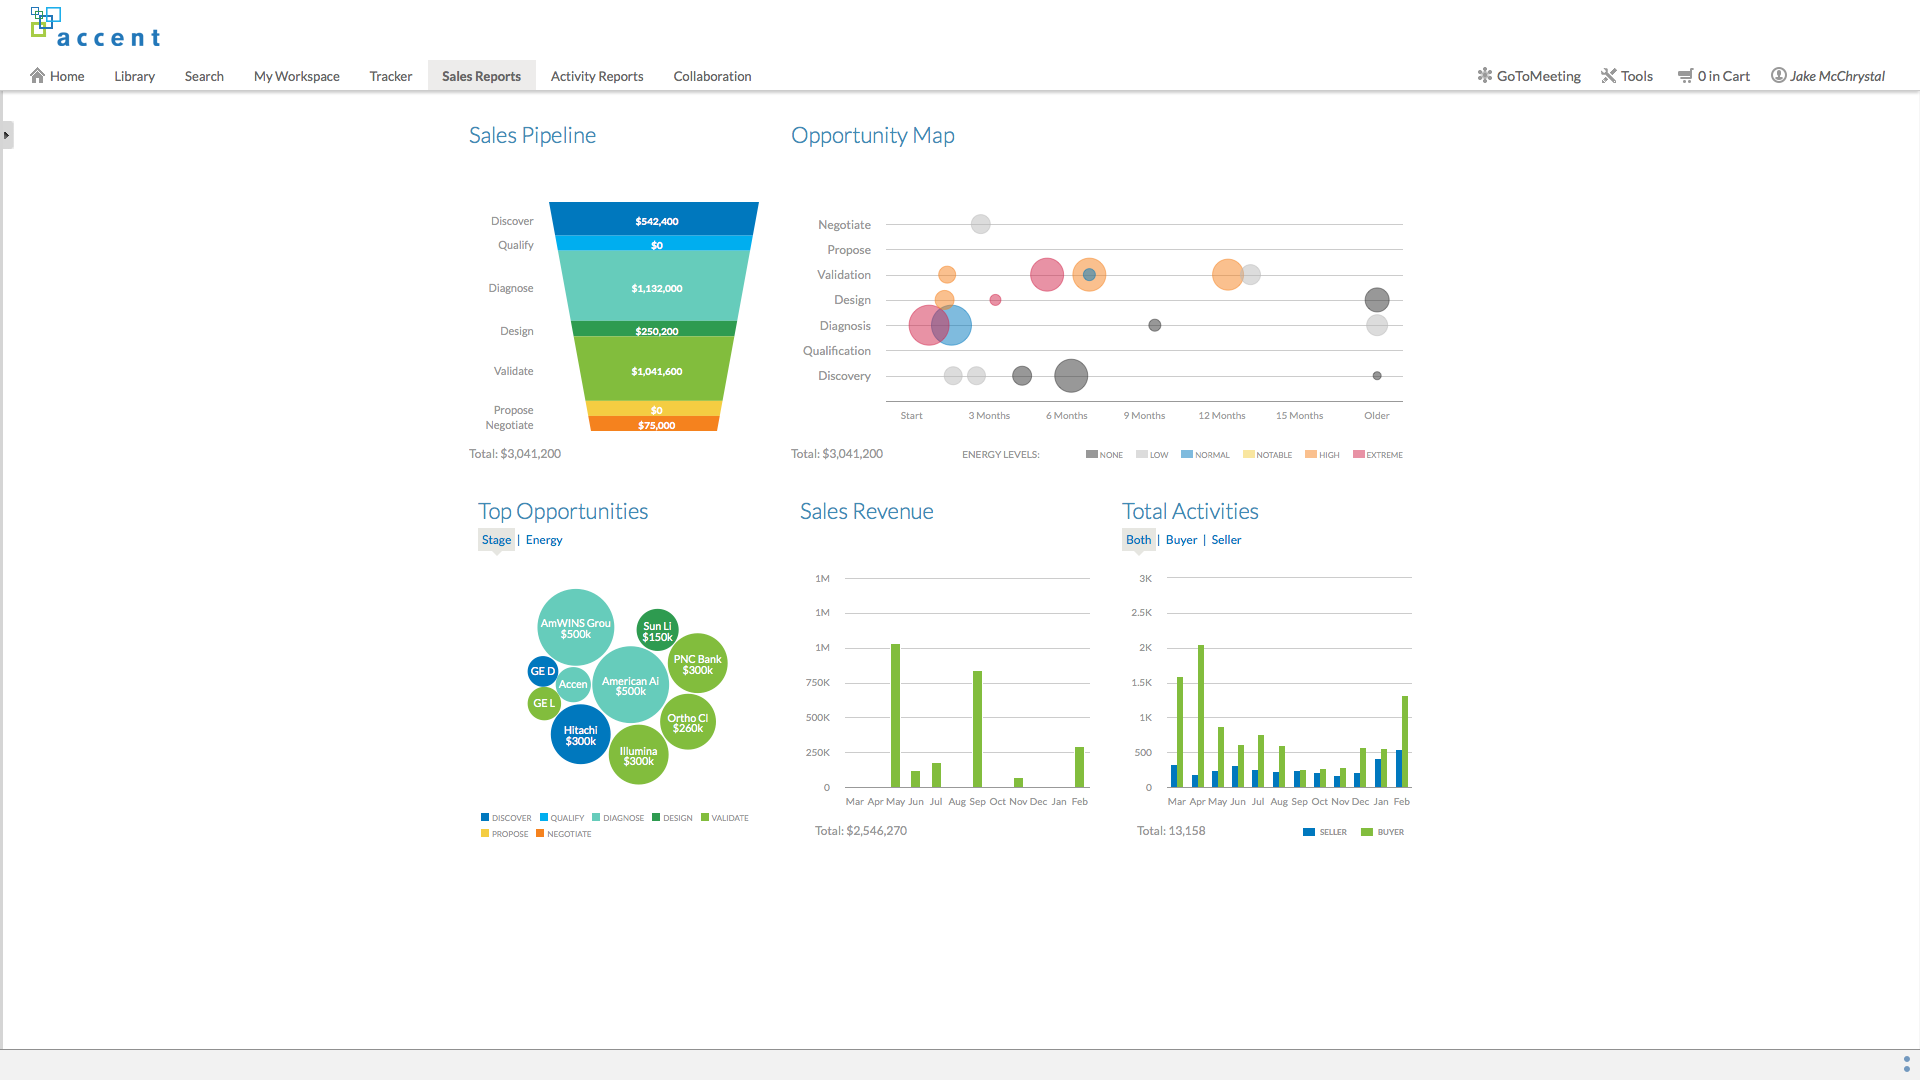The height and width of the screenshot is (1080, 1920).
Task: Click the Hitachi $300k bubble
Action: [580, 735]
